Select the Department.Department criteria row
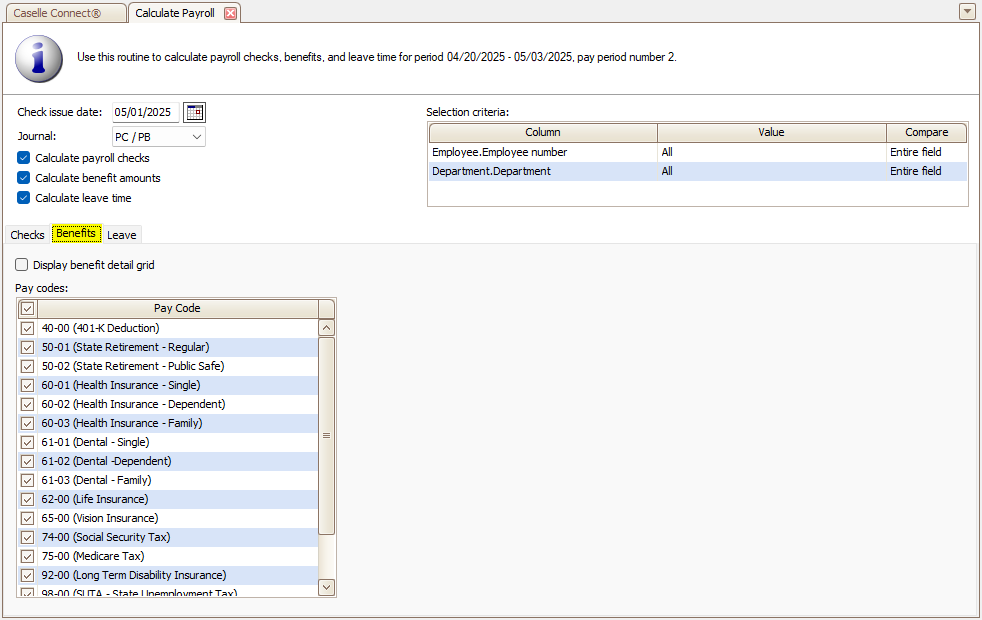The image size is (982, 620). 698,171
